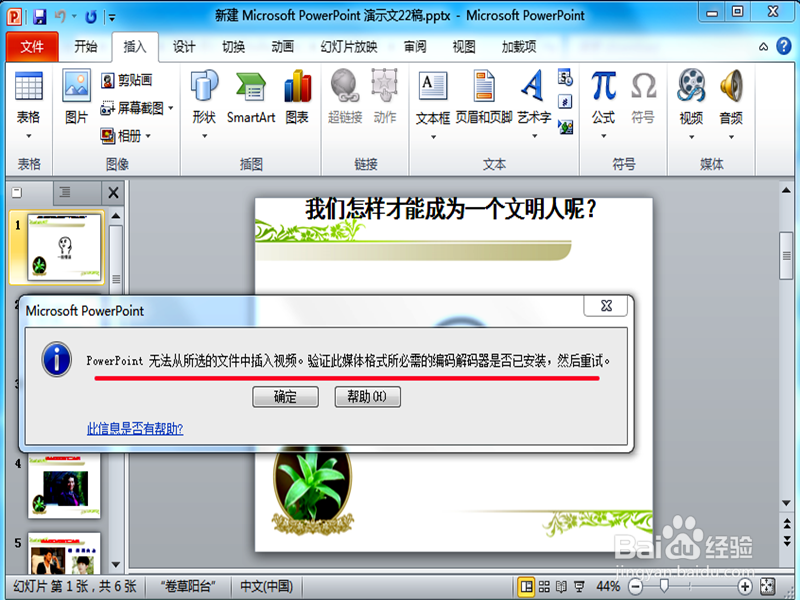Click the Undo icon in quick access toolbar
The width and height of the screenshot is (800, 600).
point(61,17)
